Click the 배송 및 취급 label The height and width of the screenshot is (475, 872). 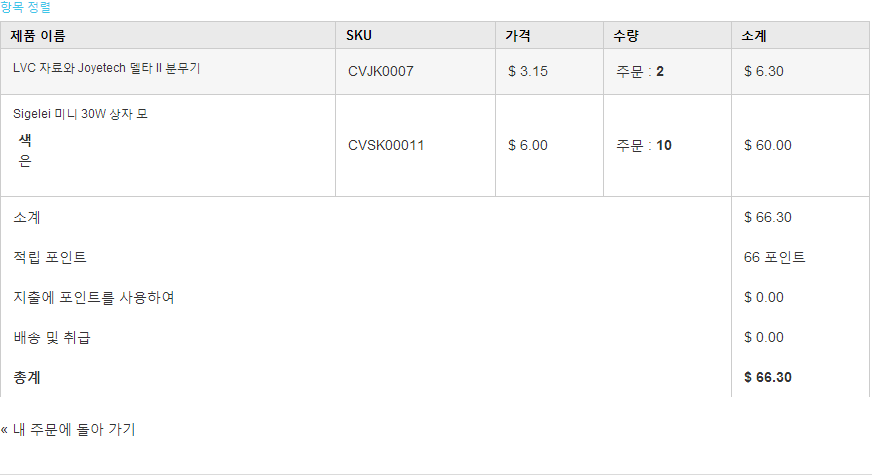click(56, 337)
